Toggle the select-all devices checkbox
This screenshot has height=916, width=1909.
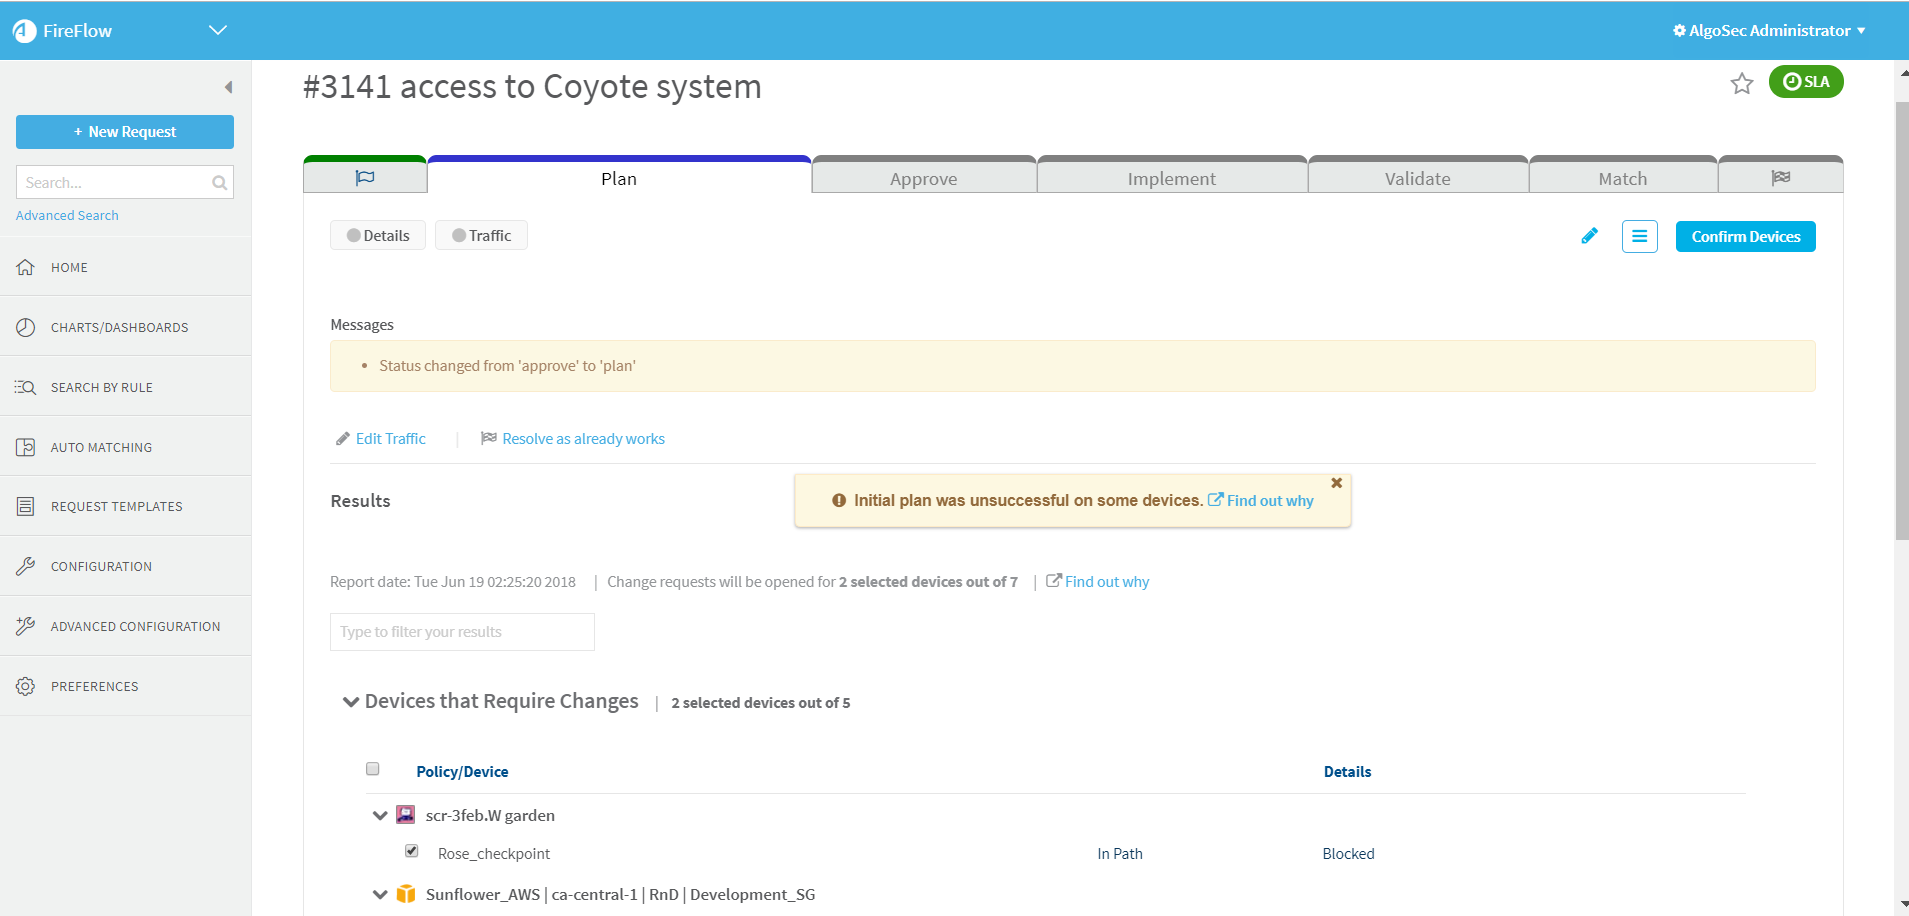(373, 769)
